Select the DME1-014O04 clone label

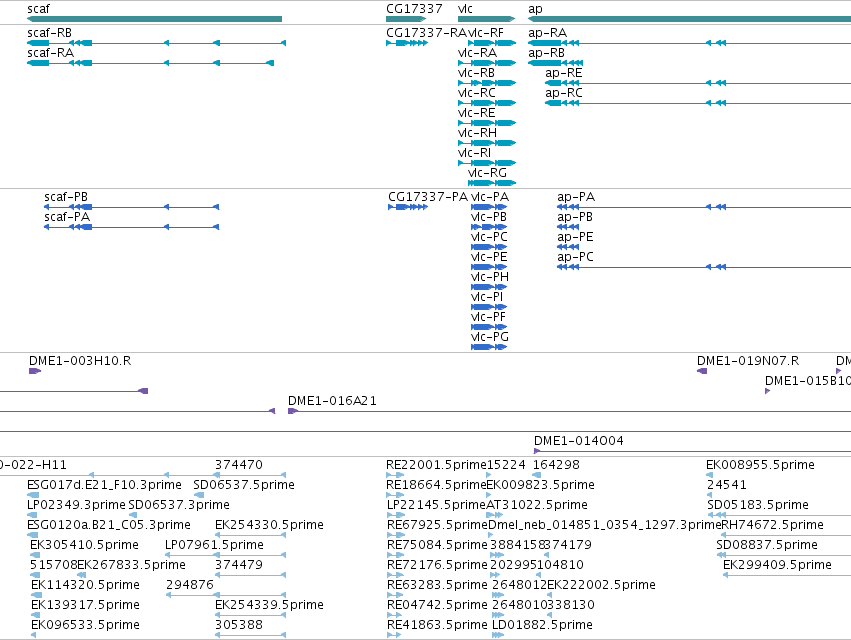[579, 441]
